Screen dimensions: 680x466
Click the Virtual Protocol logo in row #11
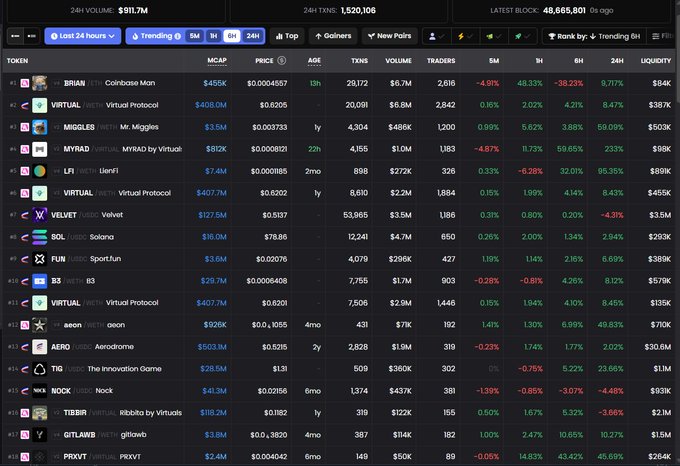(x=39, y=303)
